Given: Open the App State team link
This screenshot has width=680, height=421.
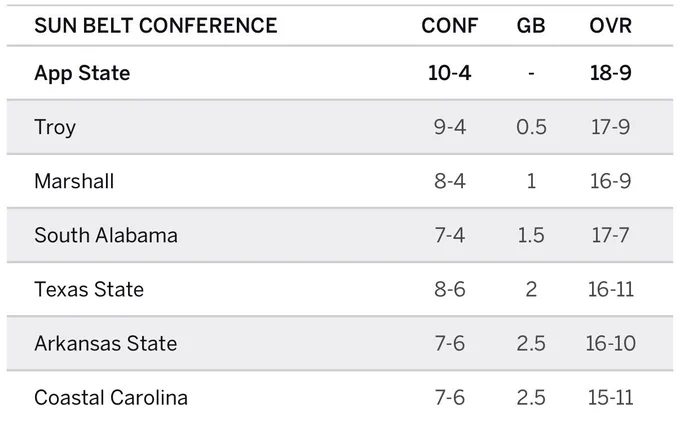Looking at the screenshot, I should click(x=82, y=73).
